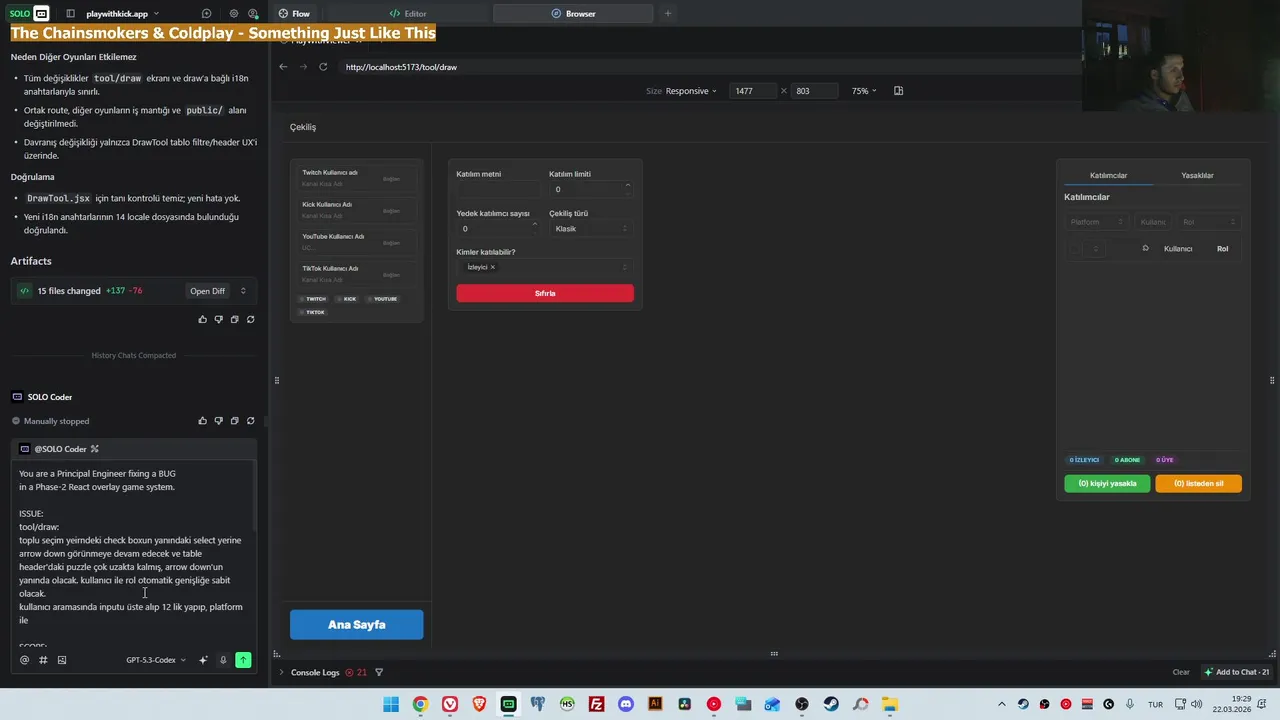The height and width of the screenshot is (720, 1280).
Task: Switch to the Yasaklılar tab
Action: (1197, 176)
